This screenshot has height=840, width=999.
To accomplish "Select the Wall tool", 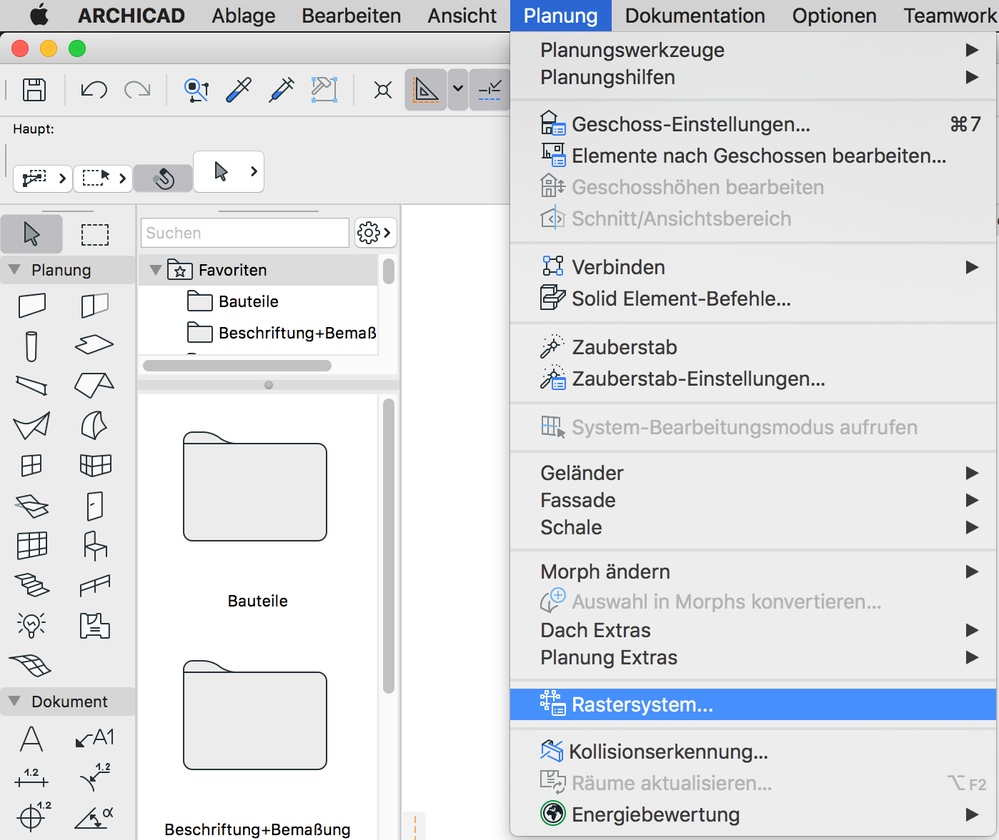I will pyautogui.click(x=31, y=305).
